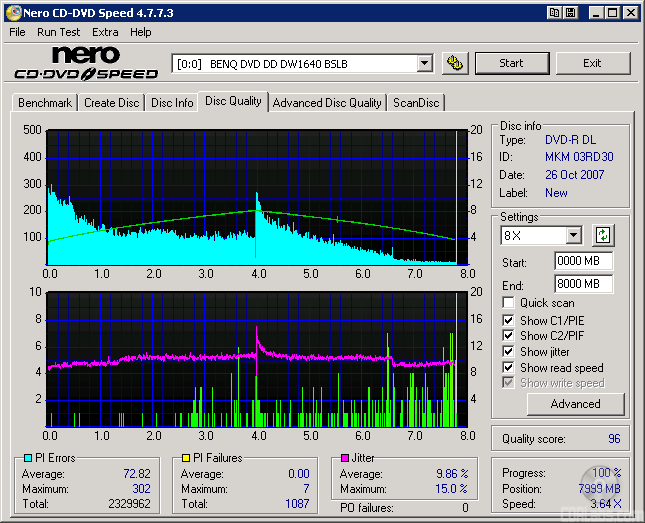Image resolution: width=645 pixels, height=523 pixels.
Task: Open the Run Test menu
Action: 60,32
